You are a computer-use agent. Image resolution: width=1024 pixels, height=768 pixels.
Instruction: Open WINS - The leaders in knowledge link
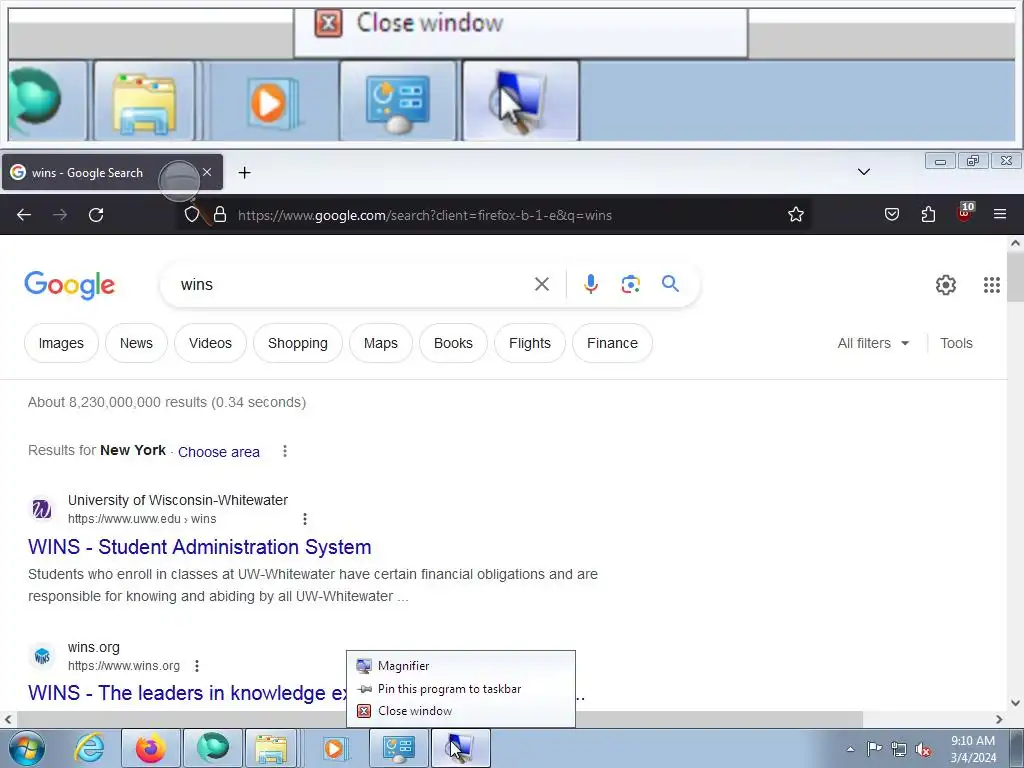(188, 693)
